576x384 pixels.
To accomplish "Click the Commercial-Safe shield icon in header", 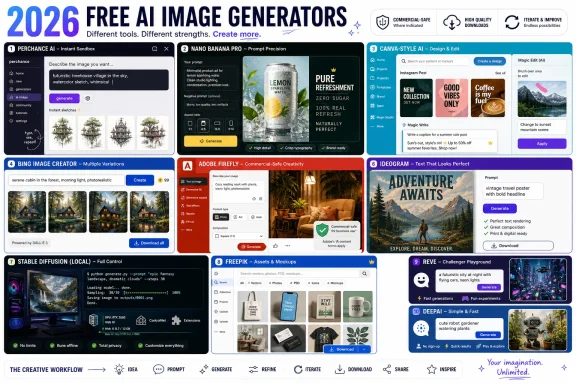I will point(382,22).
